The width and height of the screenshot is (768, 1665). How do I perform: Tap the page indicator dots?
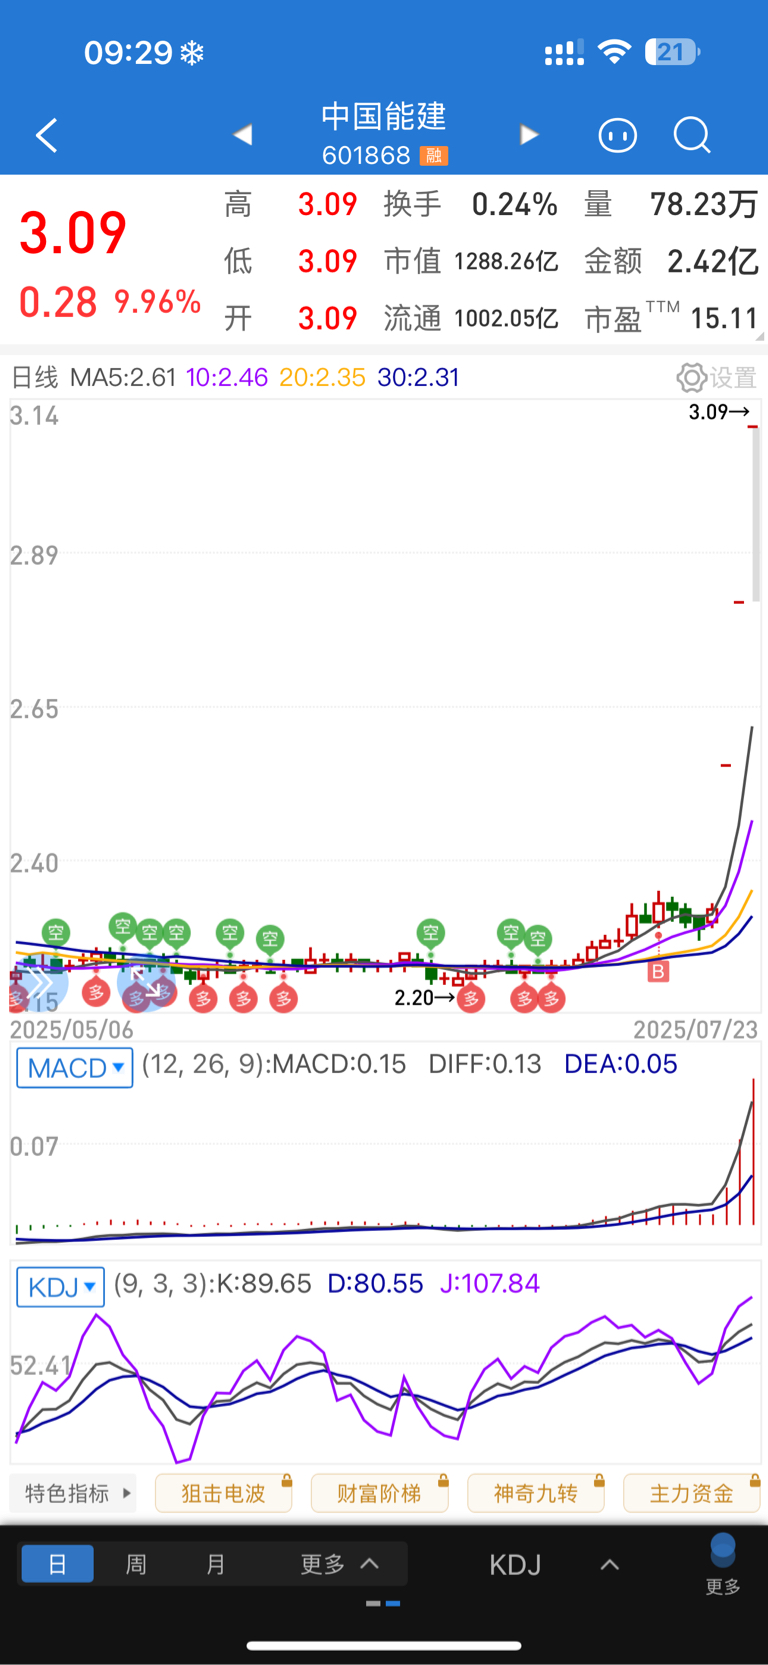coord(383,1603)
